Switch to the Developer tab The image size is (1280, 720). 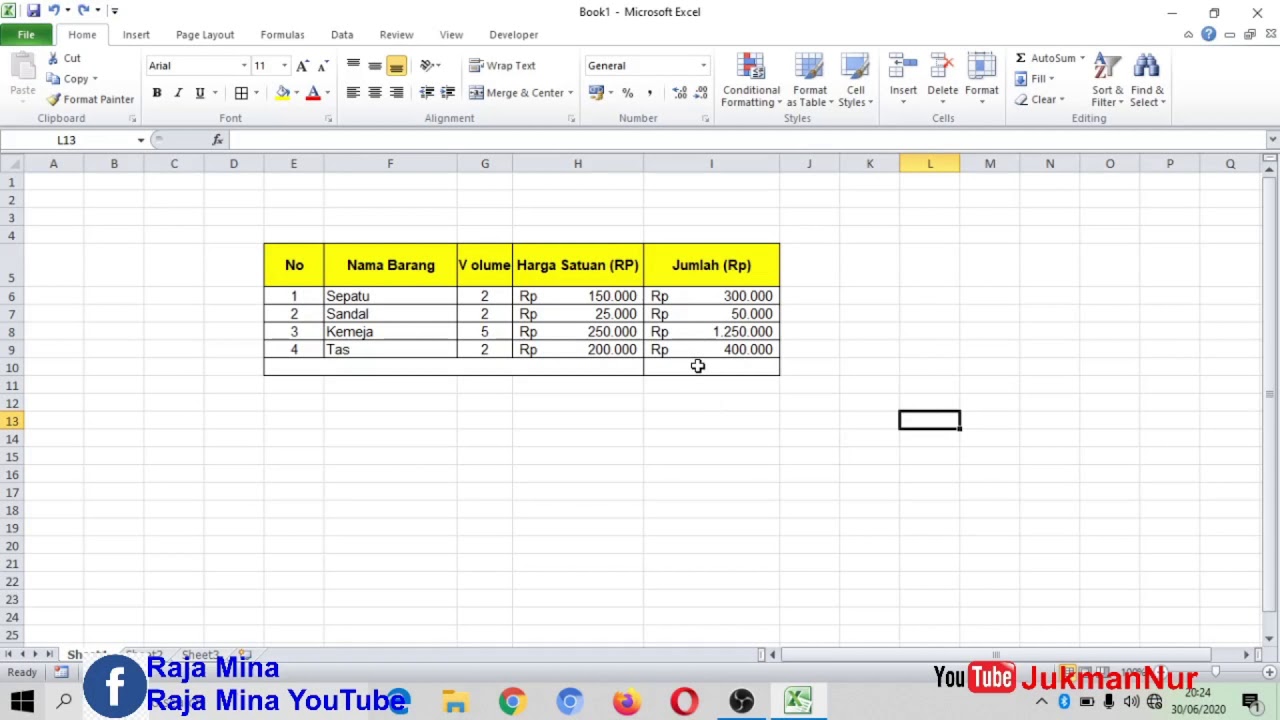tap(513, 35)
